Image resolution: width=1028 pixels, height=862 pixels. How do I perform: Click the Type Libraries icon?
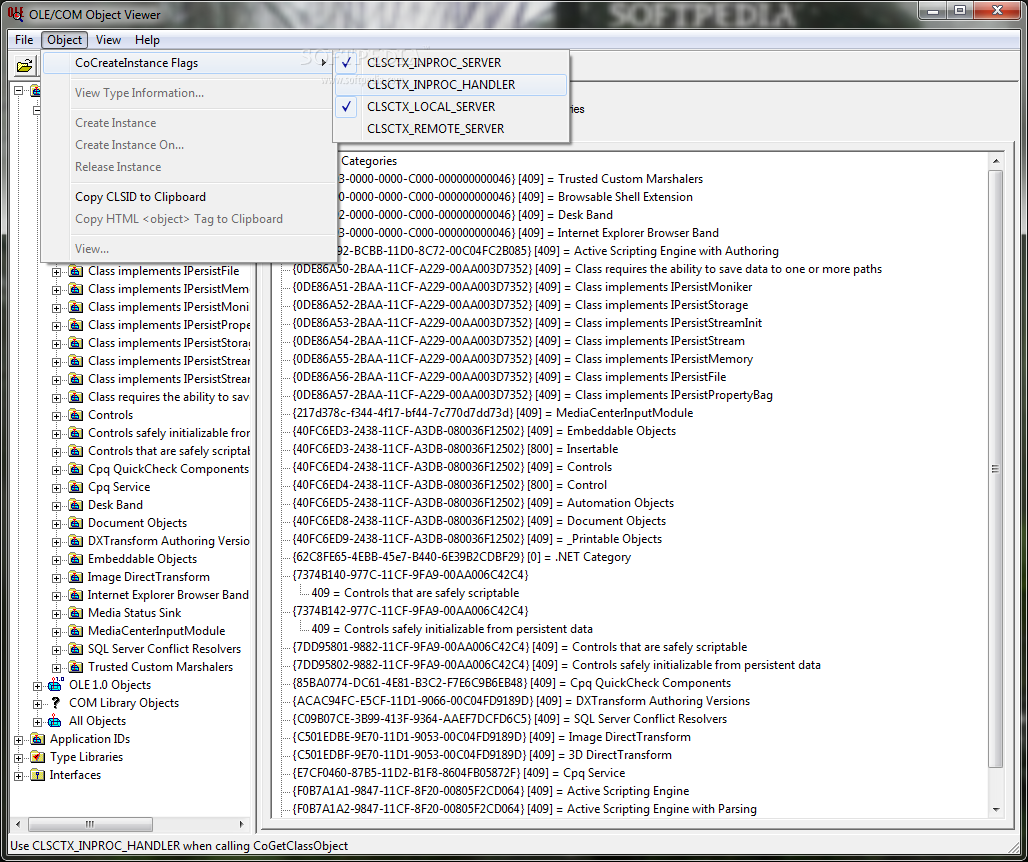click(x=38, y=757)
